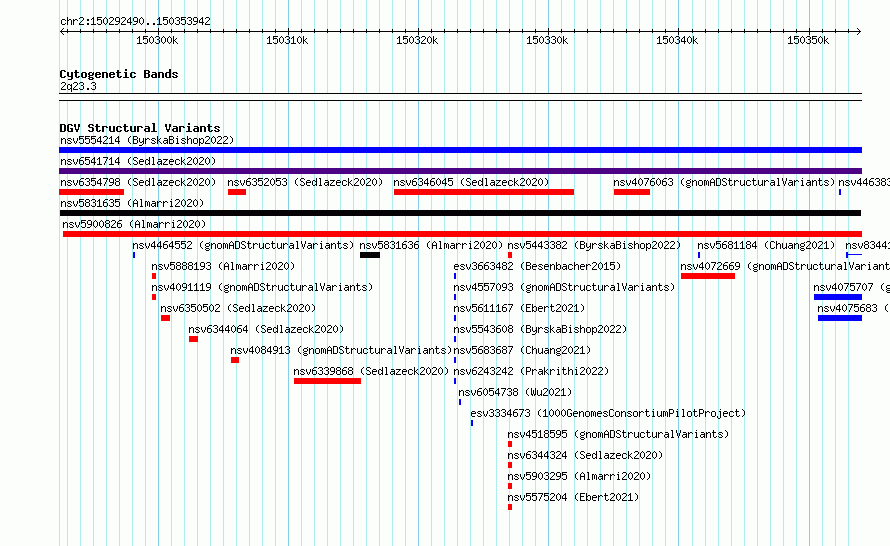This screenshot has height=546, width=890.
Task: Open nsv6541714 (Sedlazeck2020) label
Action: click(x=138, y=161)
